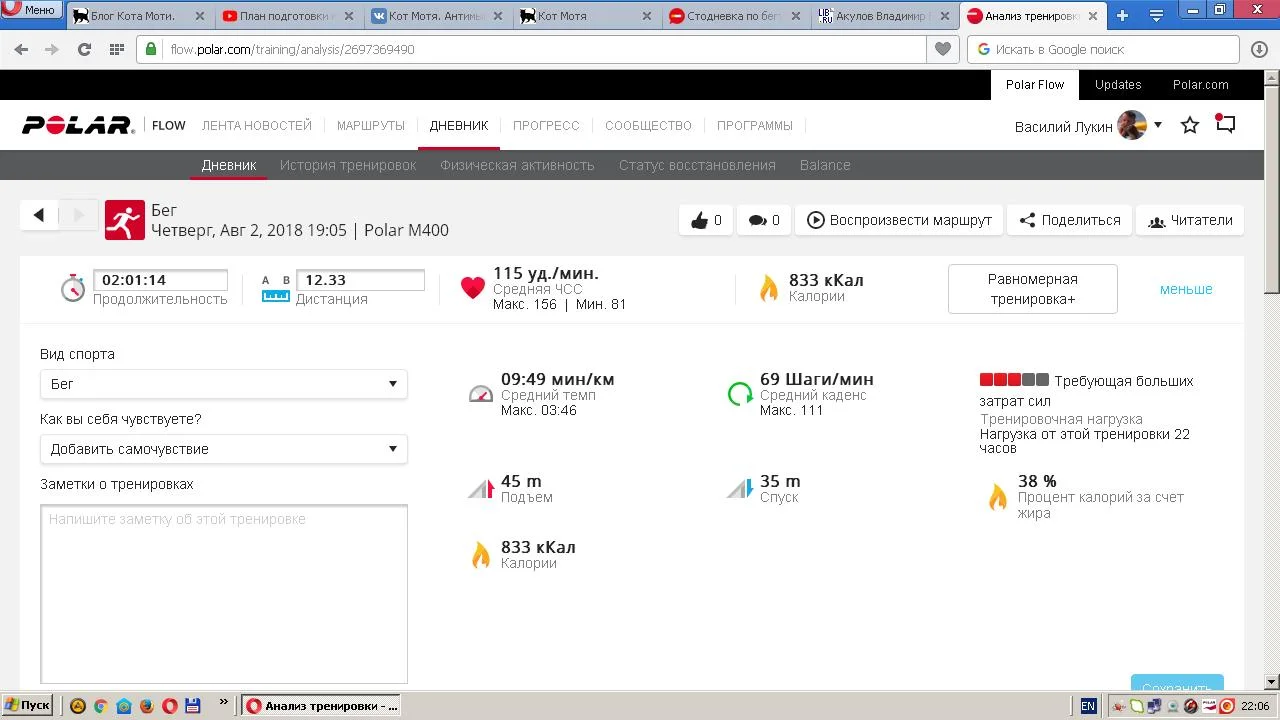
Task: Click the Polar logo
Action: pyautogui.click(x=78, y=125)
